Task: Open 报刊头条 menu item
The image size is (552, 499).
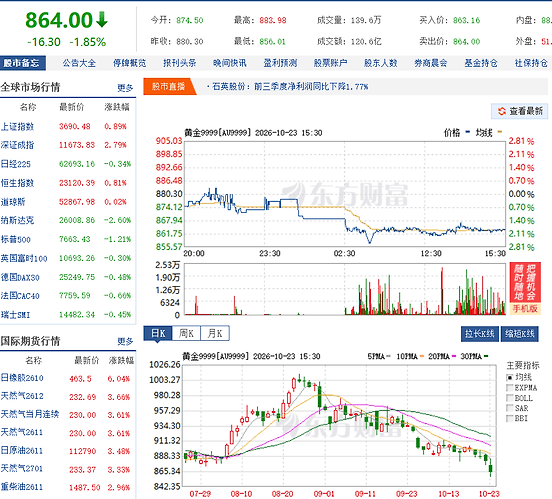Action: click(180, 63)
